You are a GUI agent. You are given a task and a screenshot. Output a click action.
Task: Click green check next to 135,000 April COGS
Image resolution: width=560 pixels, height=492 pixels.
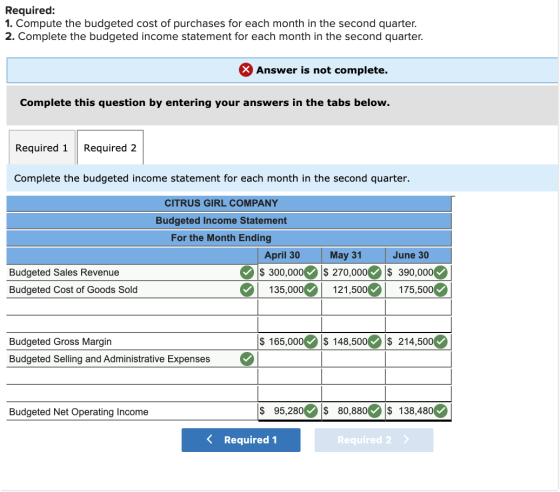(x=311, y=290)
